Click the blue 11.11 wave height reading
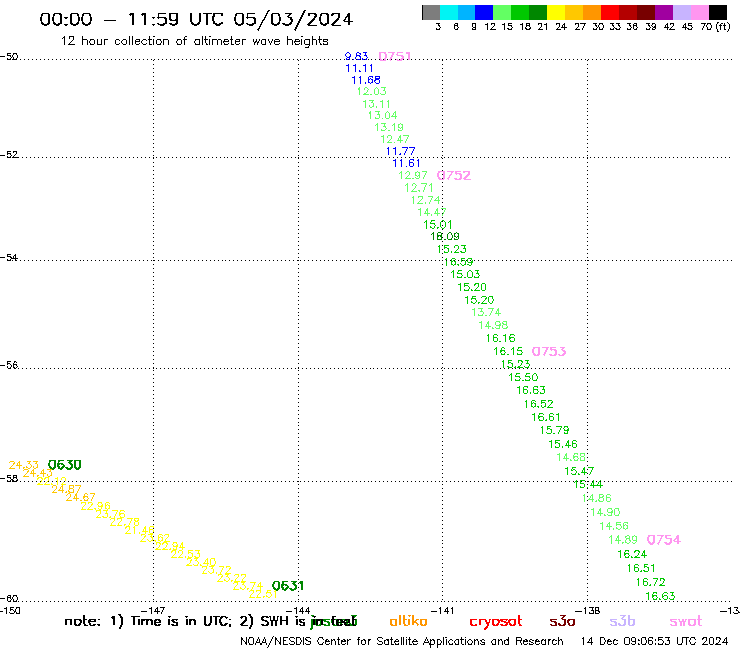740x650 pixels. (x=359, y=68)
